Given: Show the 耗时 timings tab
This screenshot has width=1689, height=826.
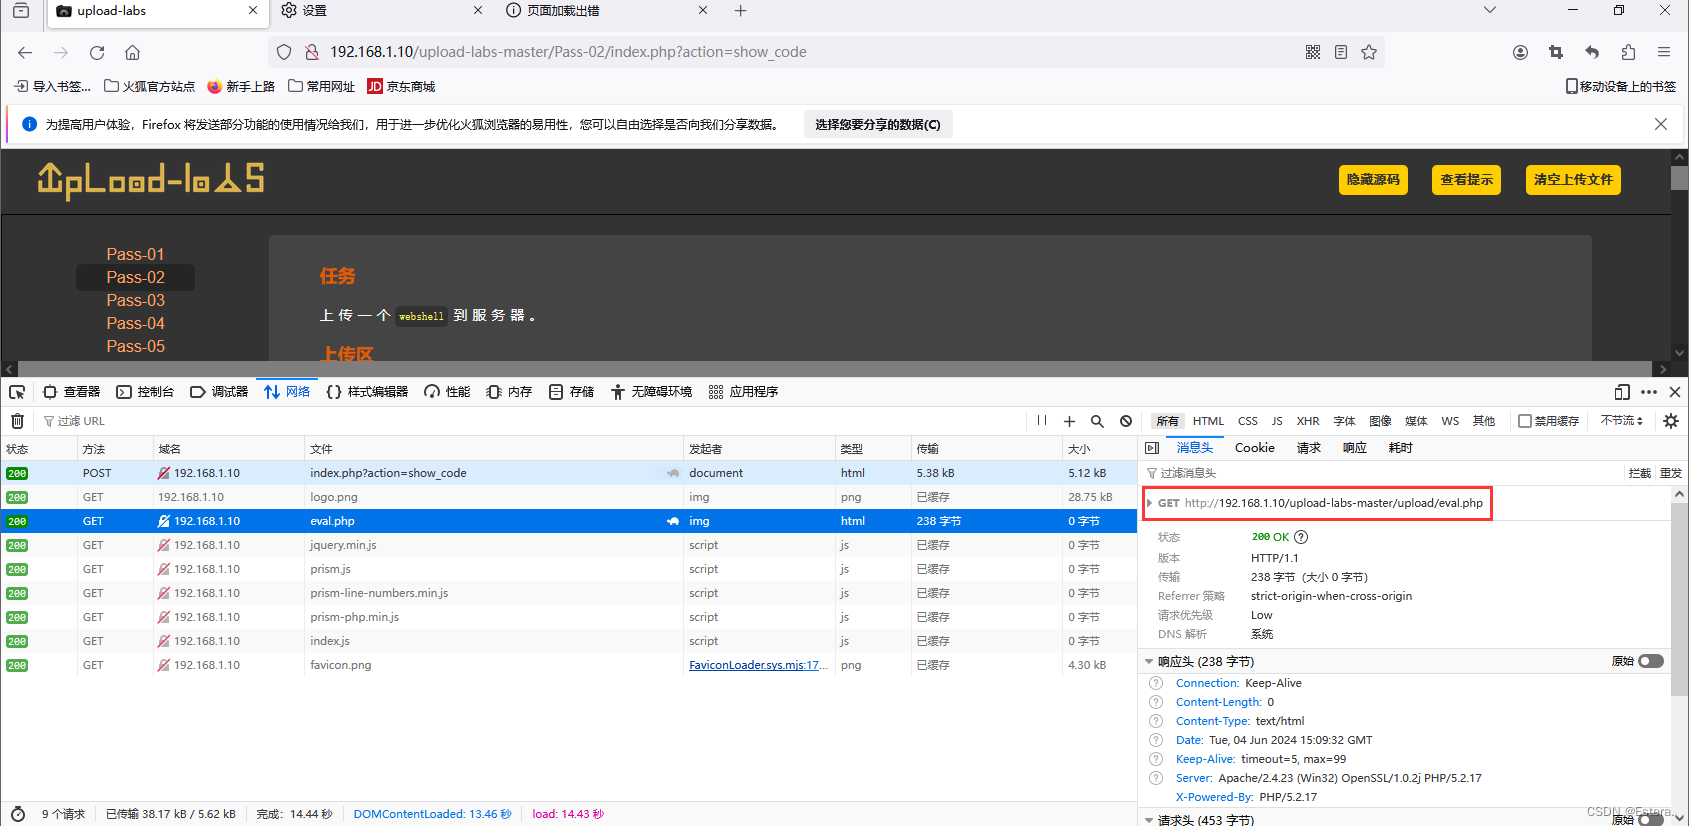Looking at the screenshot, I should pos(1401,448).
